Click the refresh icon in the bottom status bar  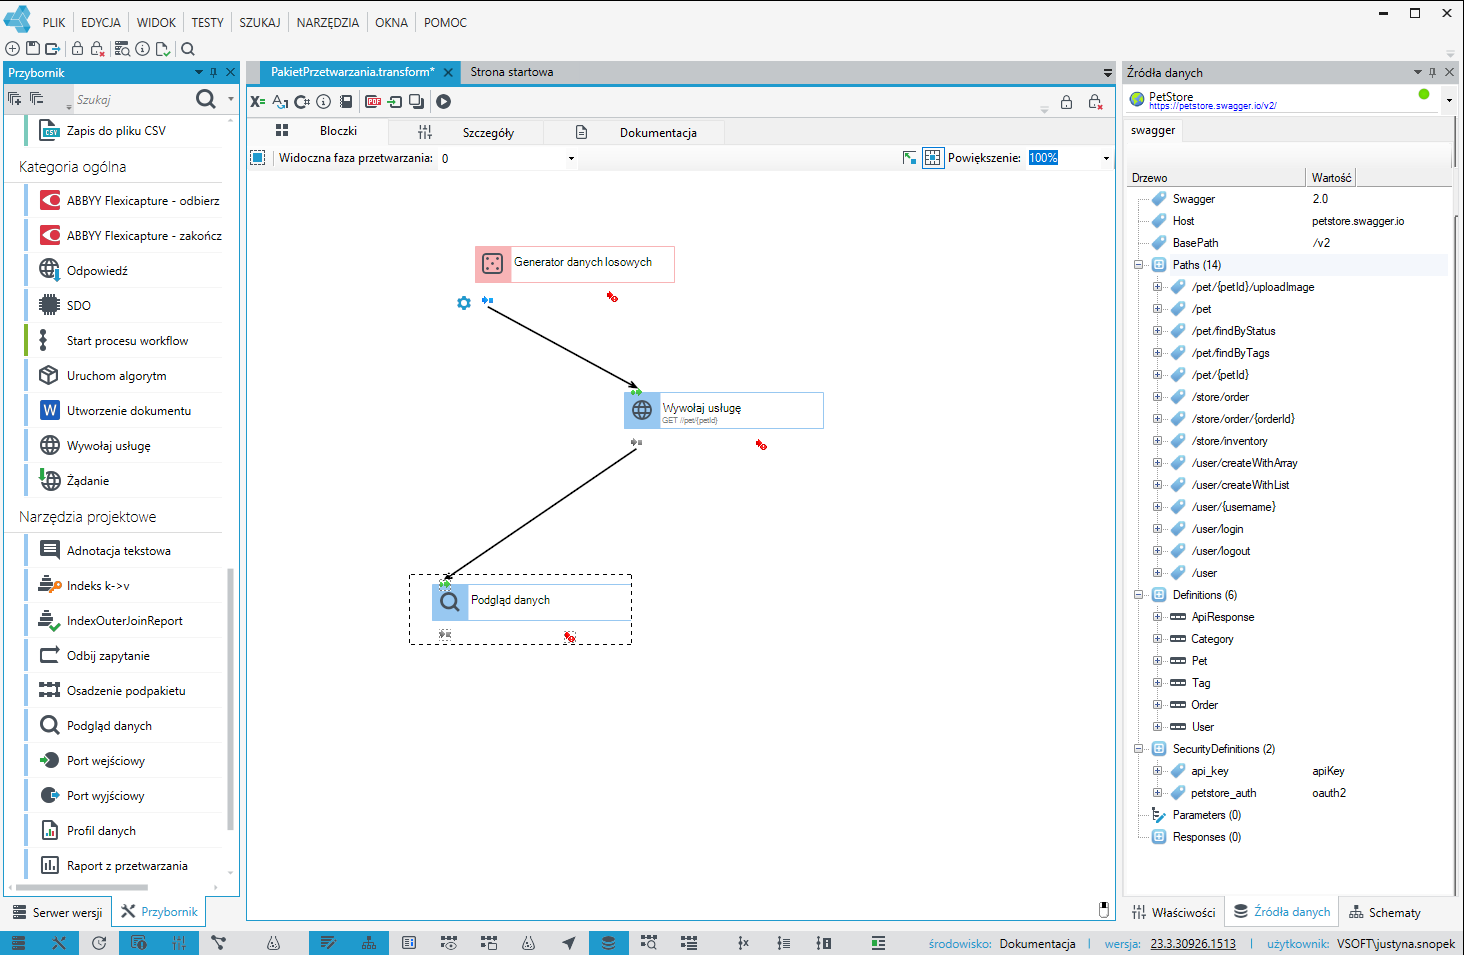click(99, 942)
